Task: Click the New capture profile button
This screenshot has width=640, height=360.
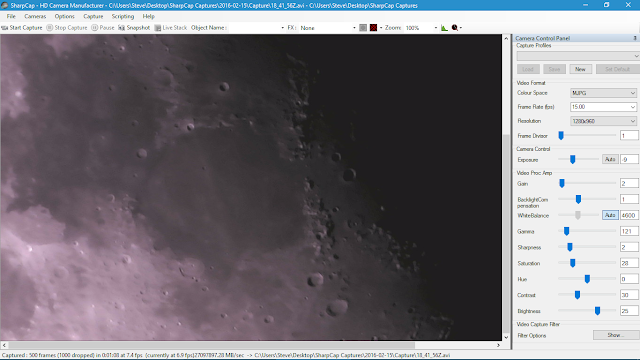Action: coord(580,69)
